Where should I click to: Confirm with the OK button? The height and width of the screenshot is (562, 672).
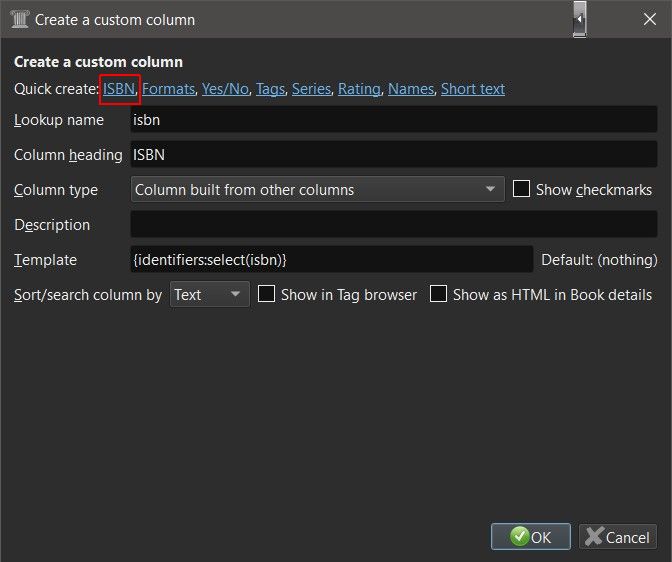[x=531, y=536]
